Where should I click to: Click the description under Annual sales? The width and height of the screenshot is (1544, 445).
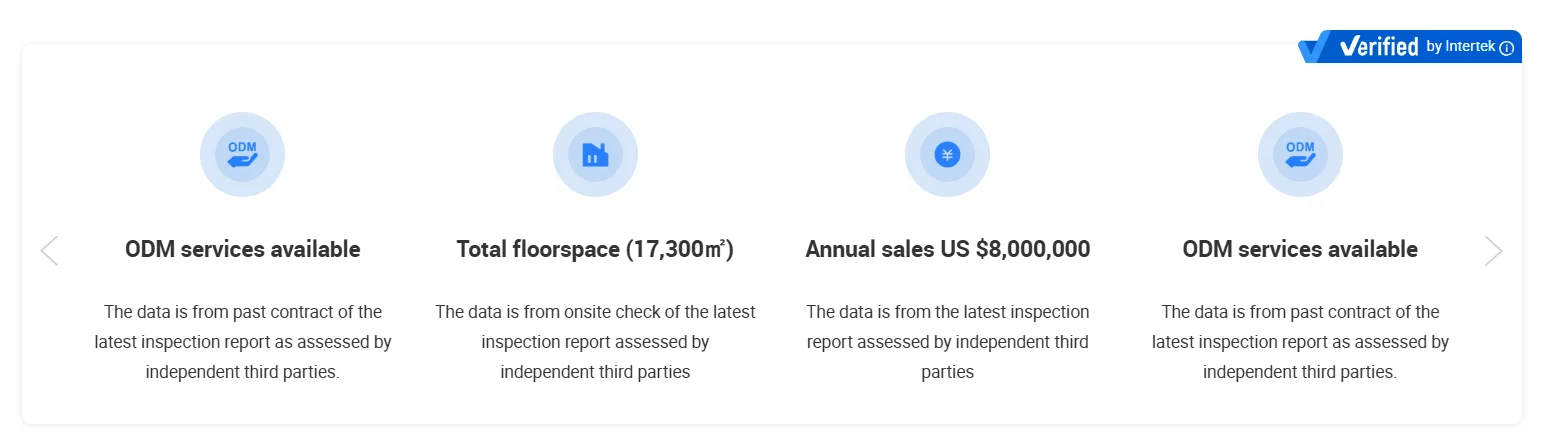(947, 342)
